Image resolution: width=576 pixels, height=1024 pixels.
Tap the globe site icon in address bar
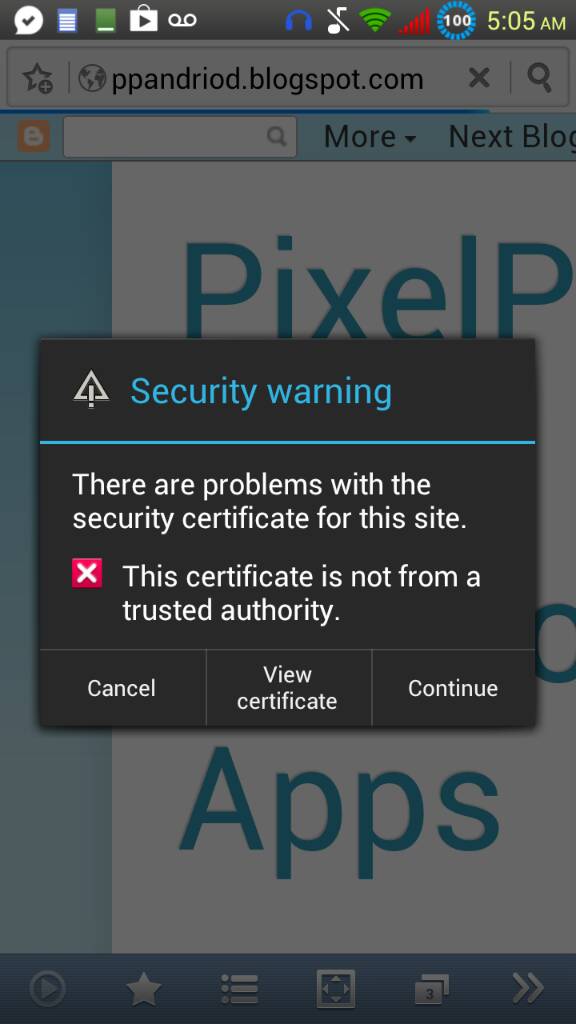(x=92, y=79)
